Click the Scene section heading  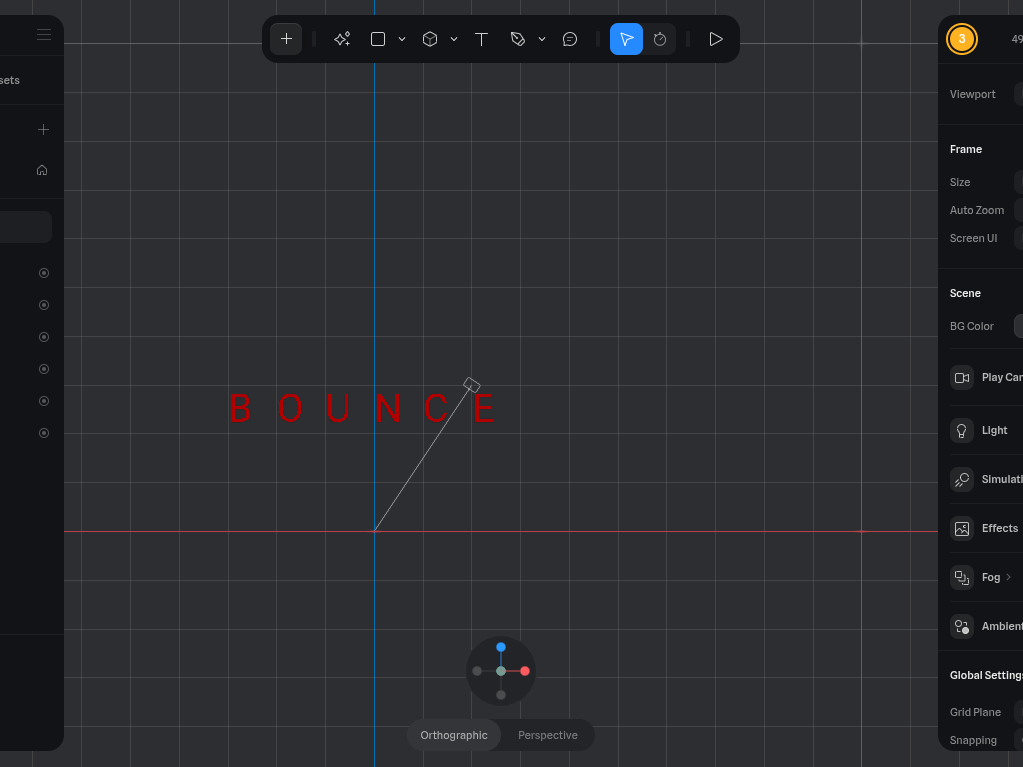coord(965,293)
